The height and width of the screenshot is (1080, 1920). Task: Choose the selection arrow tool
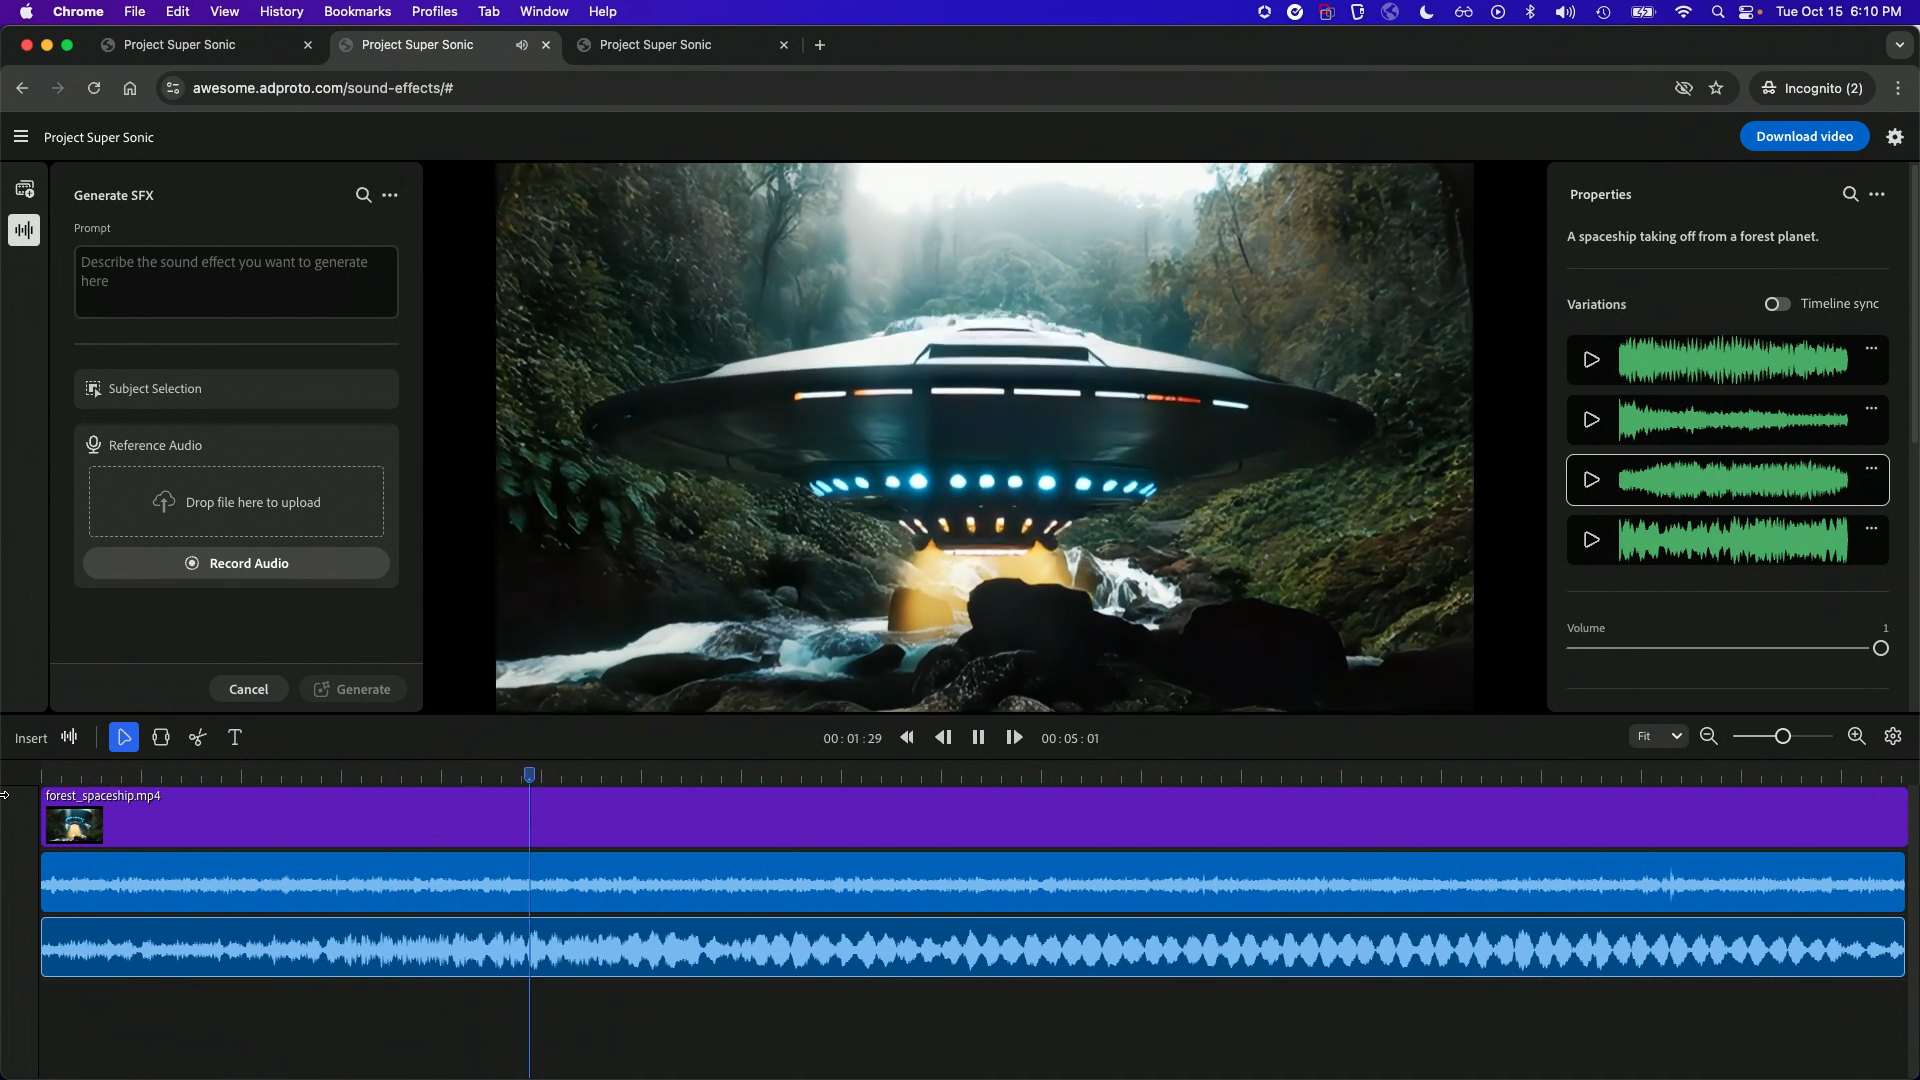[124, 737]
